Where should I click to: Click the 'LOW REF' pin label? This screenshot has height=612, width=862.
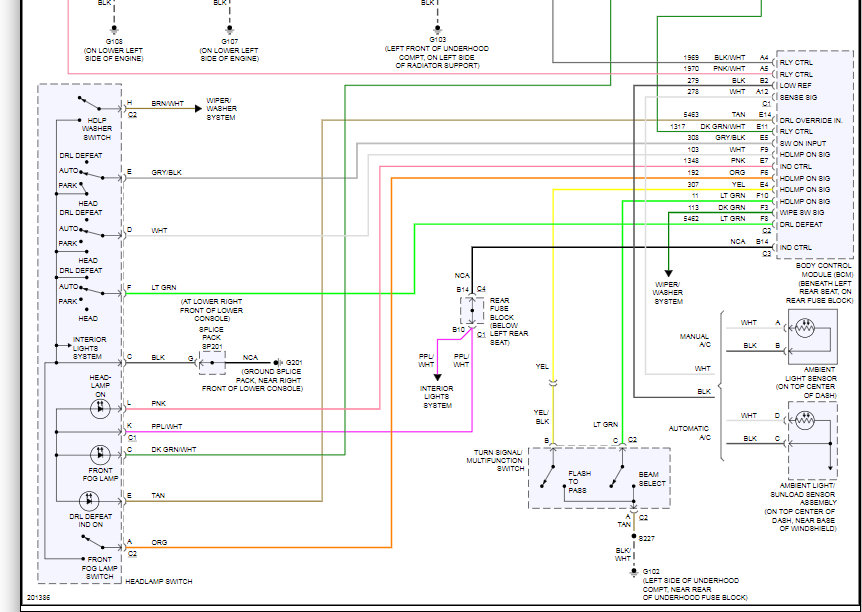(x=795, y=86)
